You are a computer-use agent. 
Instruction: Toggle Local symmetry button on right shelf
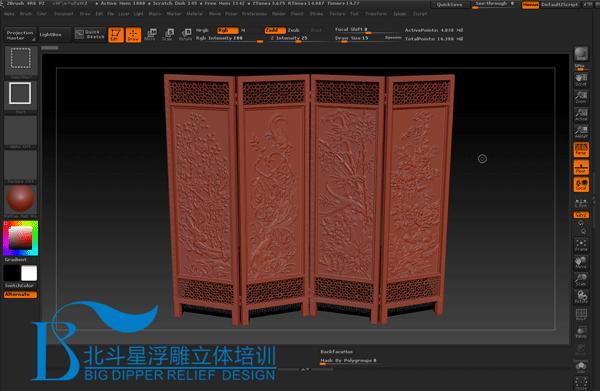point(581,185)
